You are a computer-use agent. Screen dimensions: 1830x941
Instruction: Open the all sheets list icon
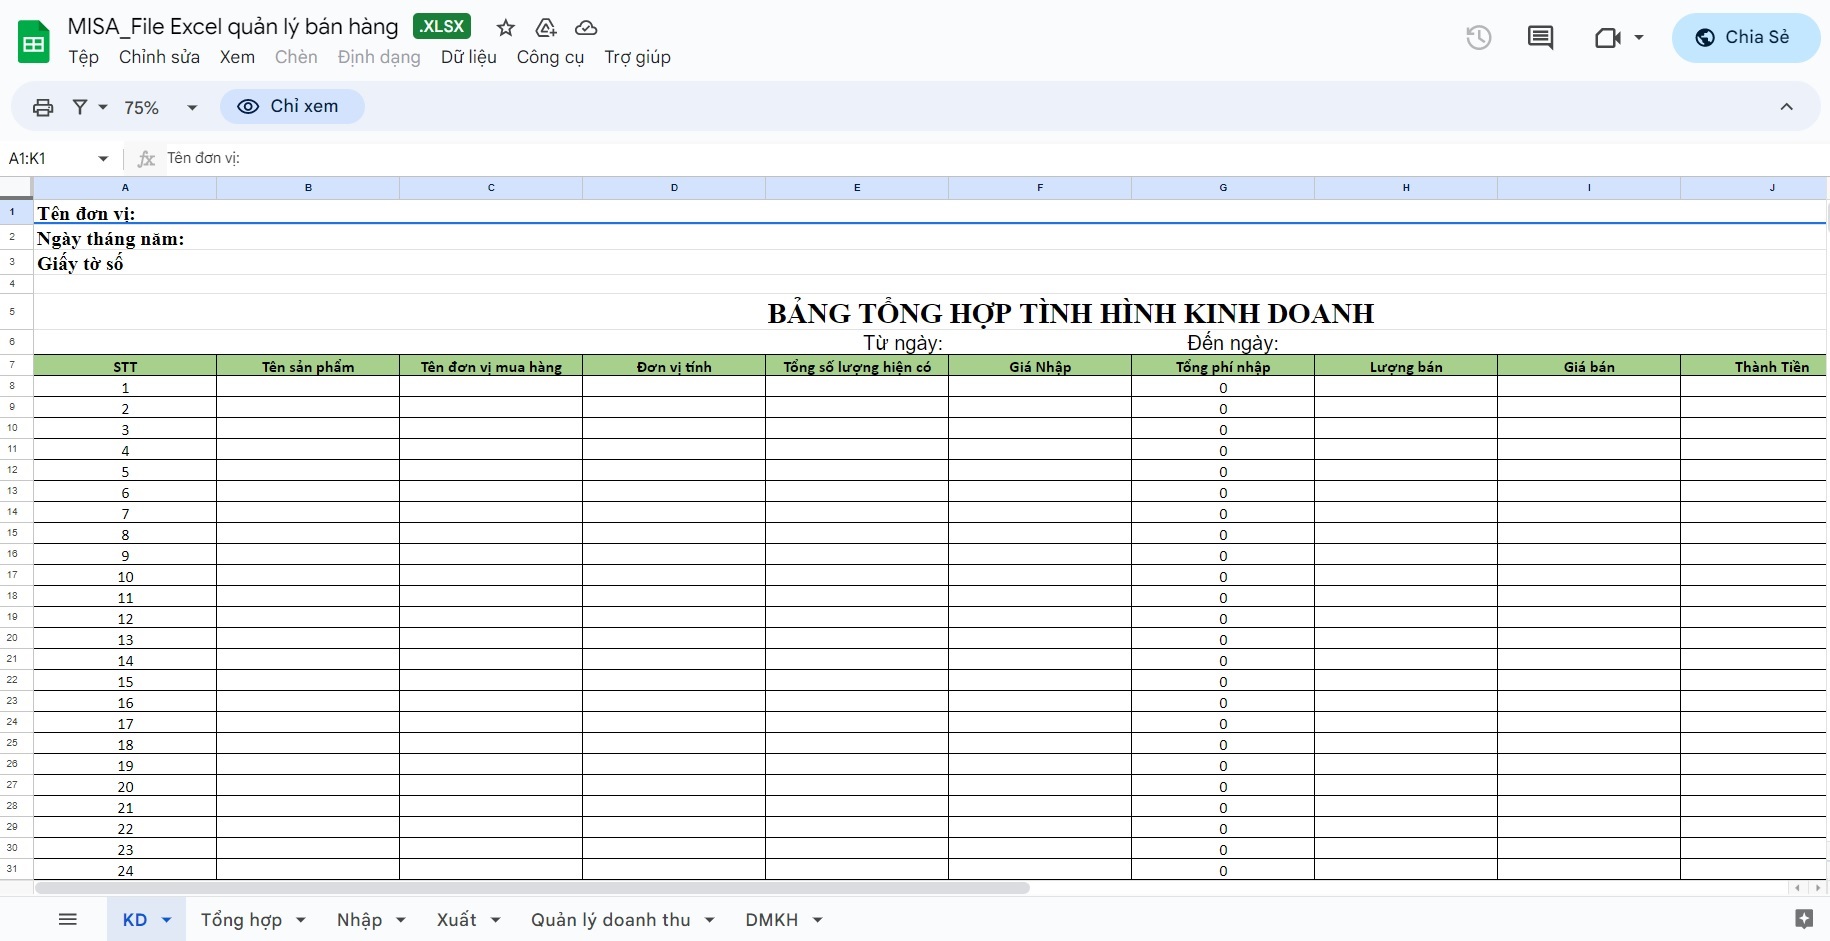tap(68, 920)
